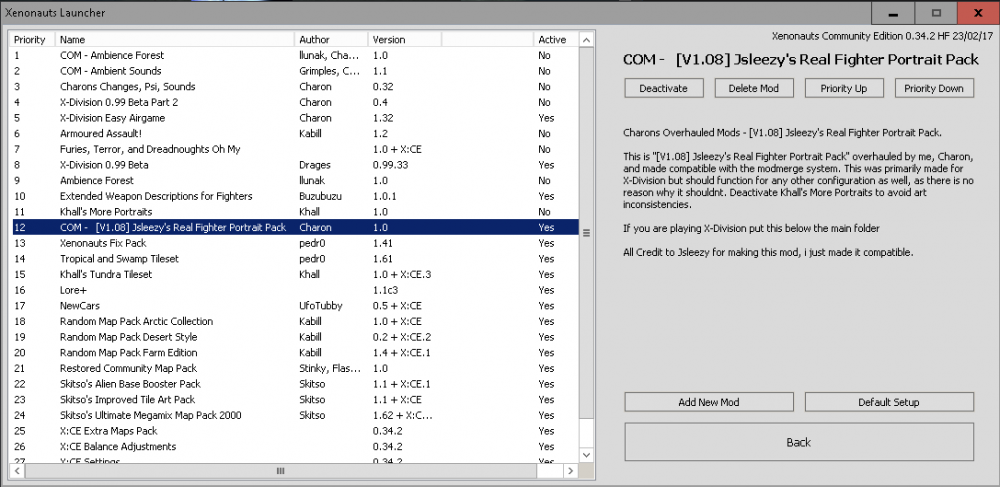
Task: Select the NewCars mod row
Action: point(295,305)
